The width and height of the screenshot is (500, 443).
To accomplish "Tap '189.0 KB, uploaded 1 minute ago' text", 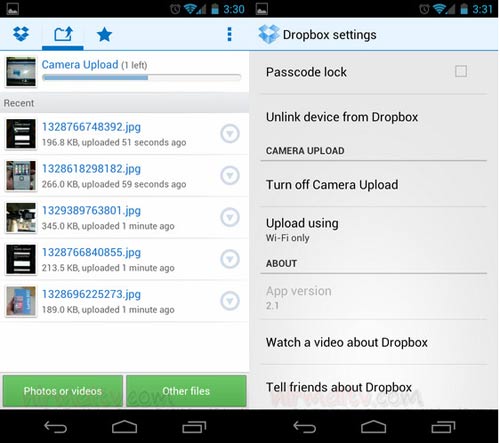I will pyautogui.click(x=108, y=310).
